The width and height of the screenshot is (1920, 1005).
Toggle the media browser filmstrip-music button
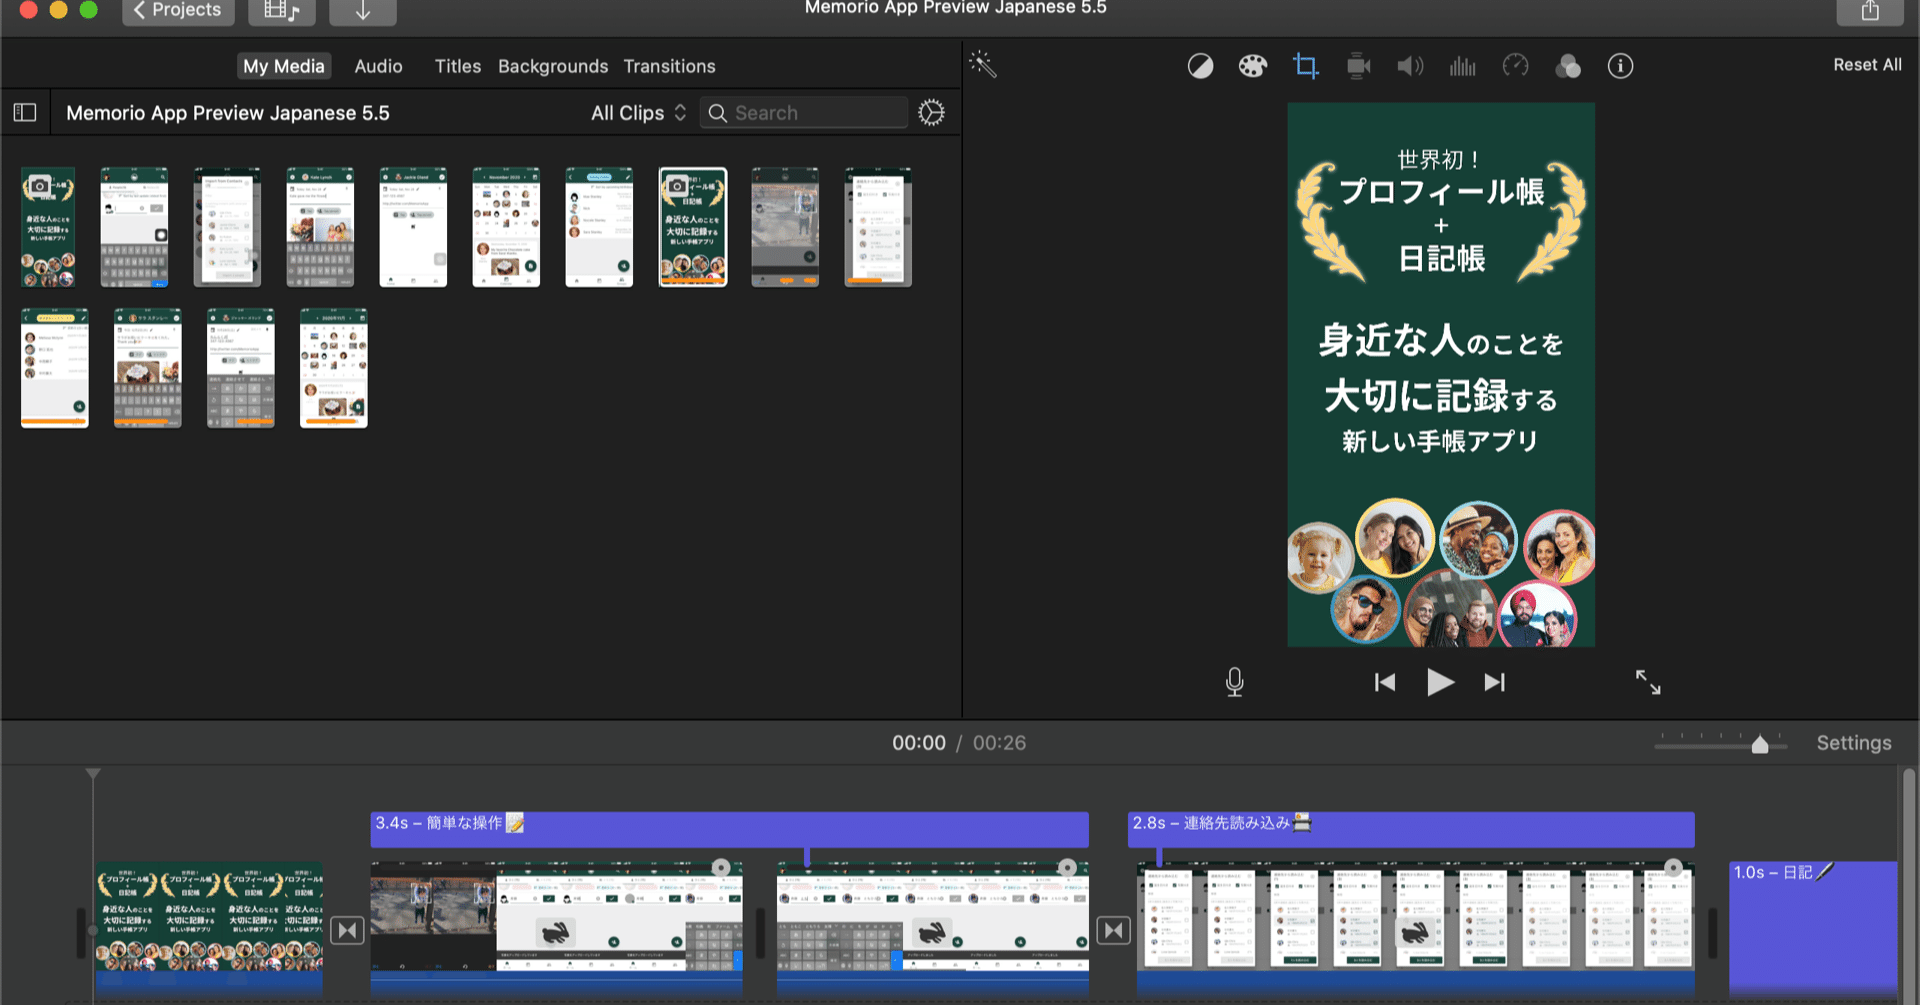click(x=282, y=11)
